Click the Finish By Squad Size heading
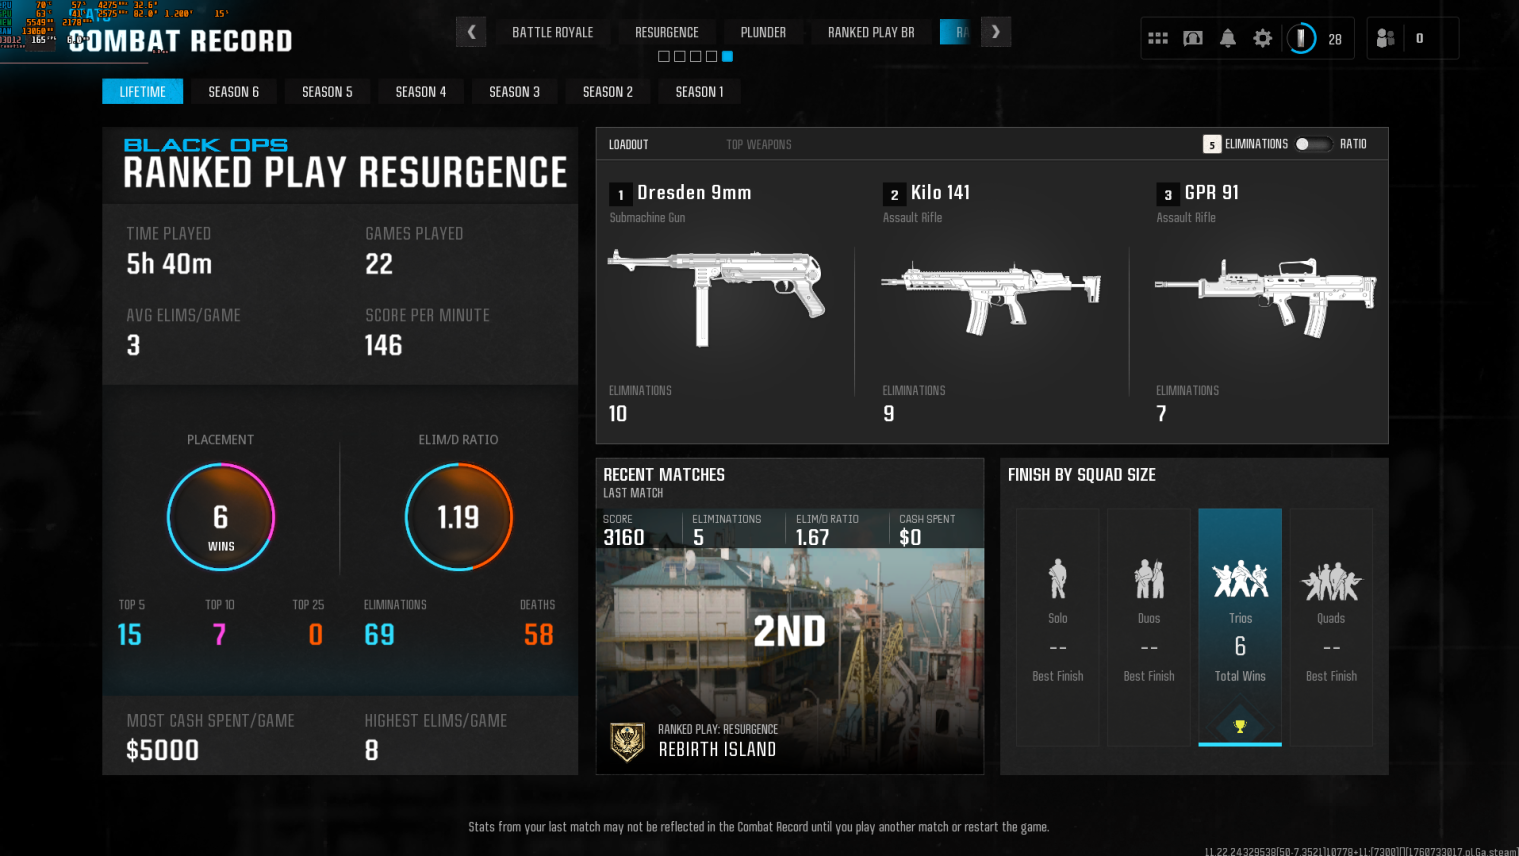Screen dimensions: 1519x856 point(1082,475)
